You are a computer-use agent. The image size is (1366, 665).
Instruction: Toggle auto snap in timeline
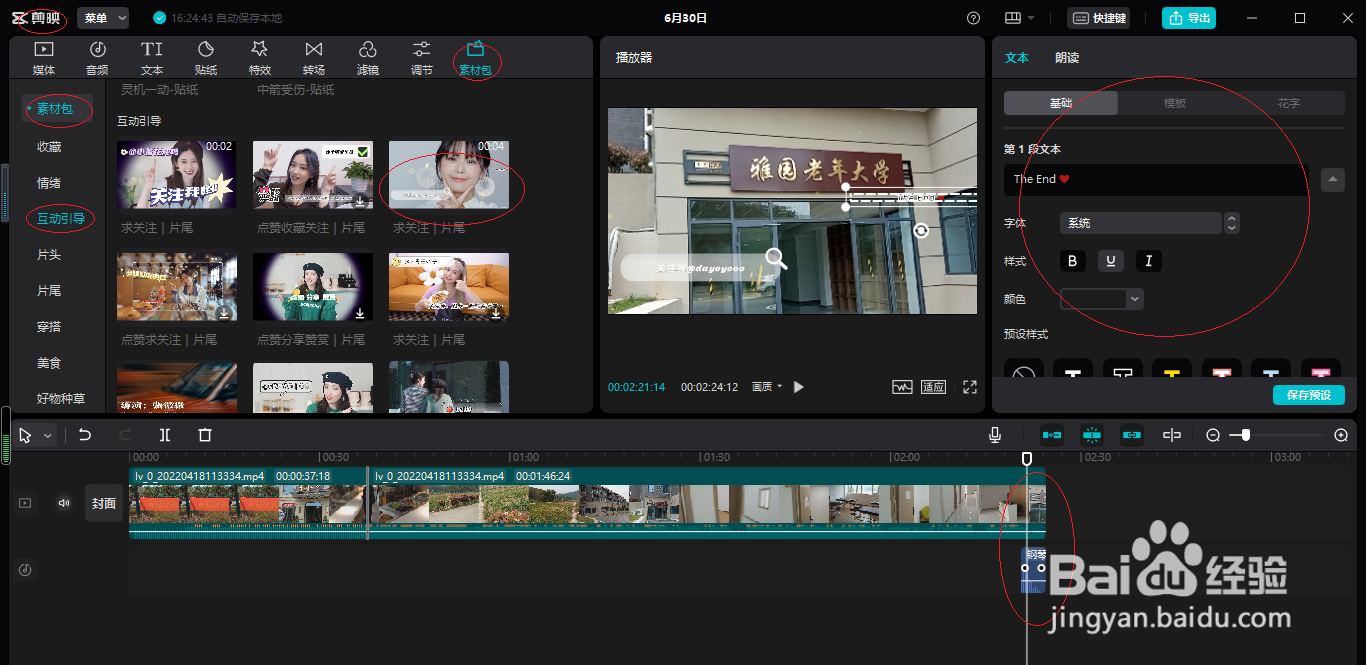(1092, 435)
